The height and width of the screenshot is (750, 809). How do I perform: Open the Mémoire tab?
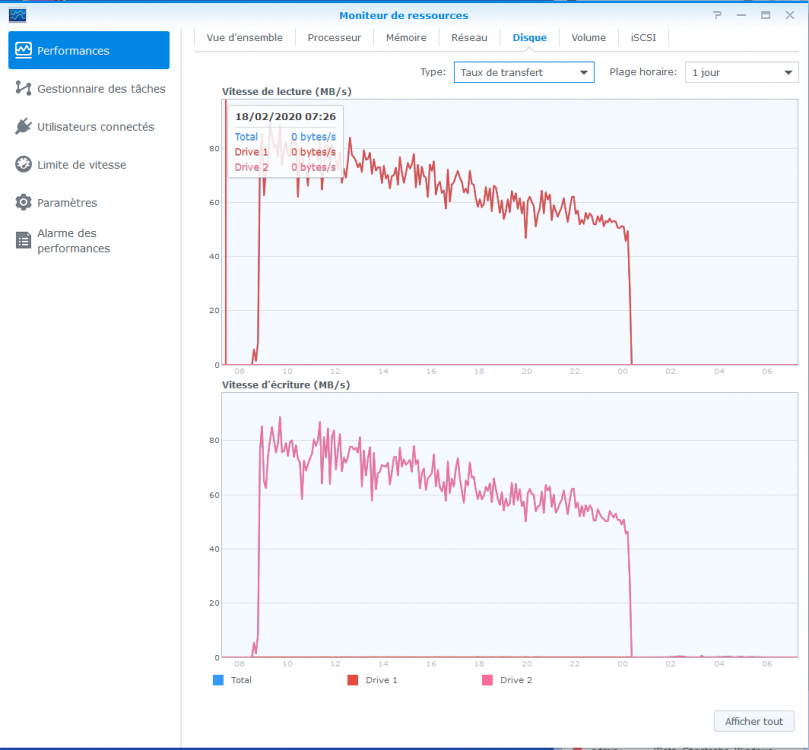(x=406, y=38)
